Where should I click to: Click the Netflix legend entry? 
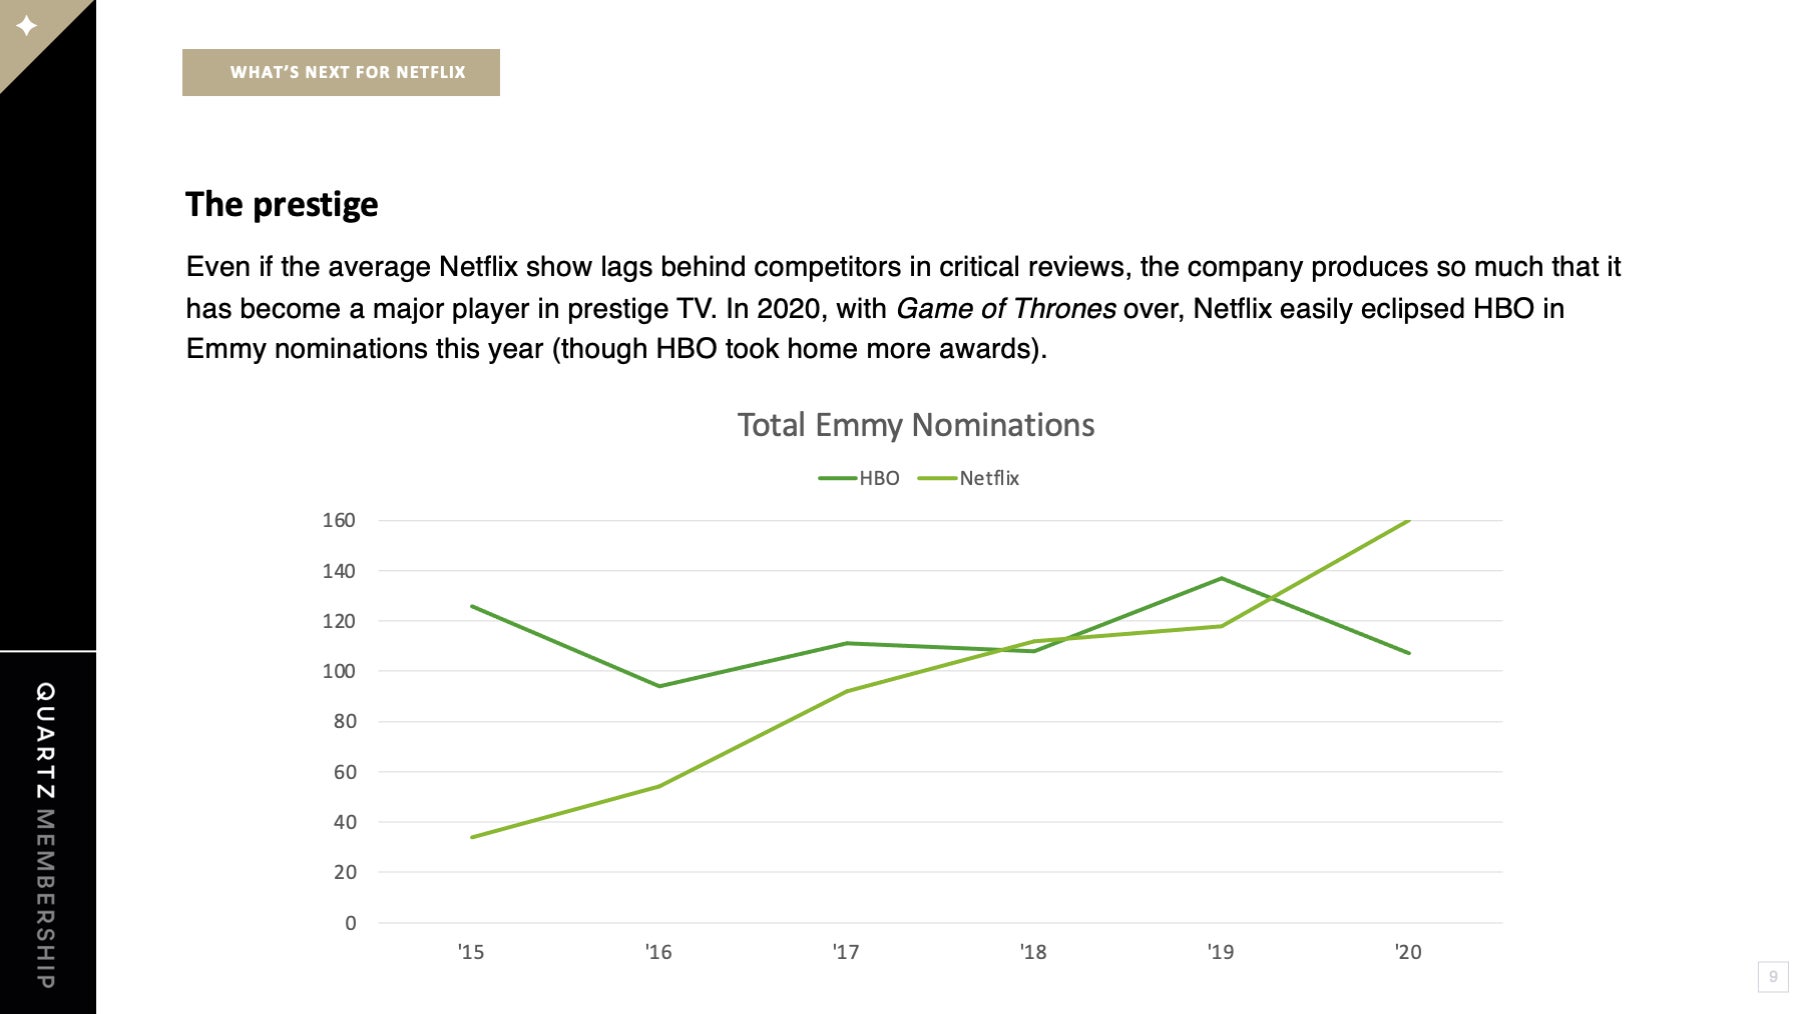(969, 478)
